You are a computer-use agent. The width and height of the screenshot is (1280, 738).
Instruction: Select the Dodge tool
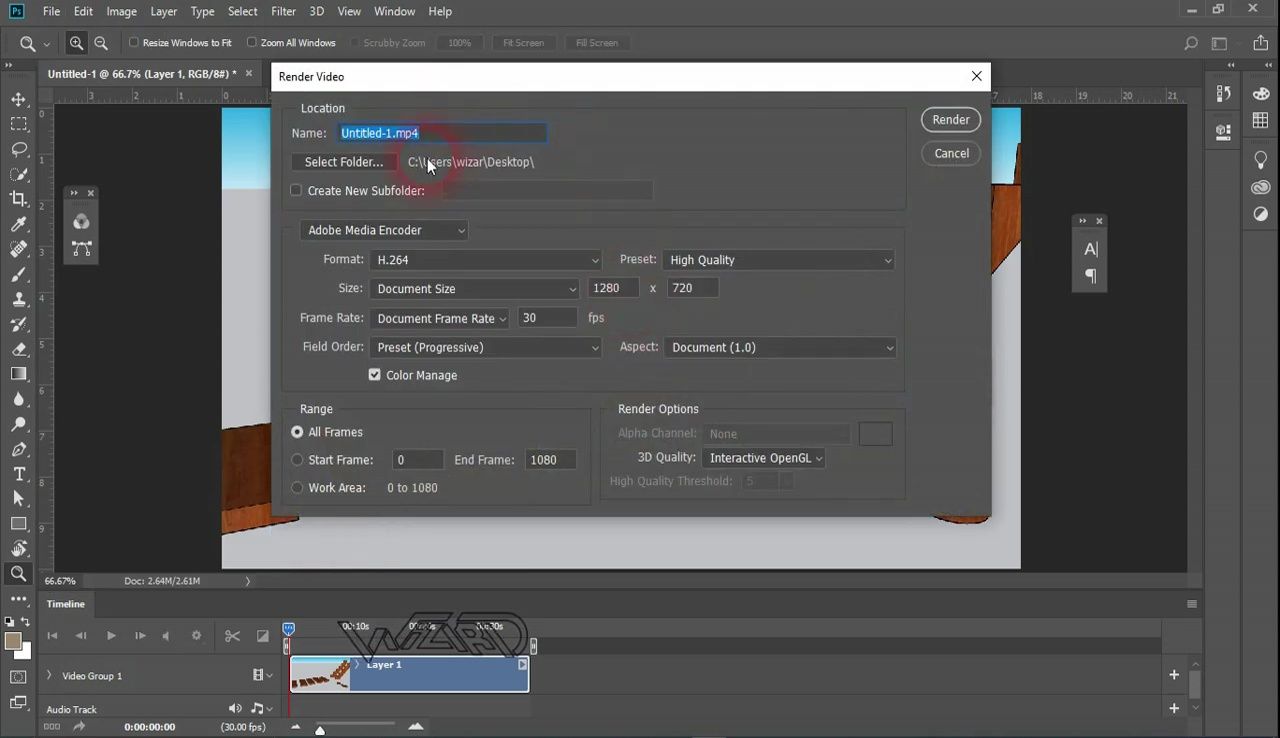[x=19, y=424]
